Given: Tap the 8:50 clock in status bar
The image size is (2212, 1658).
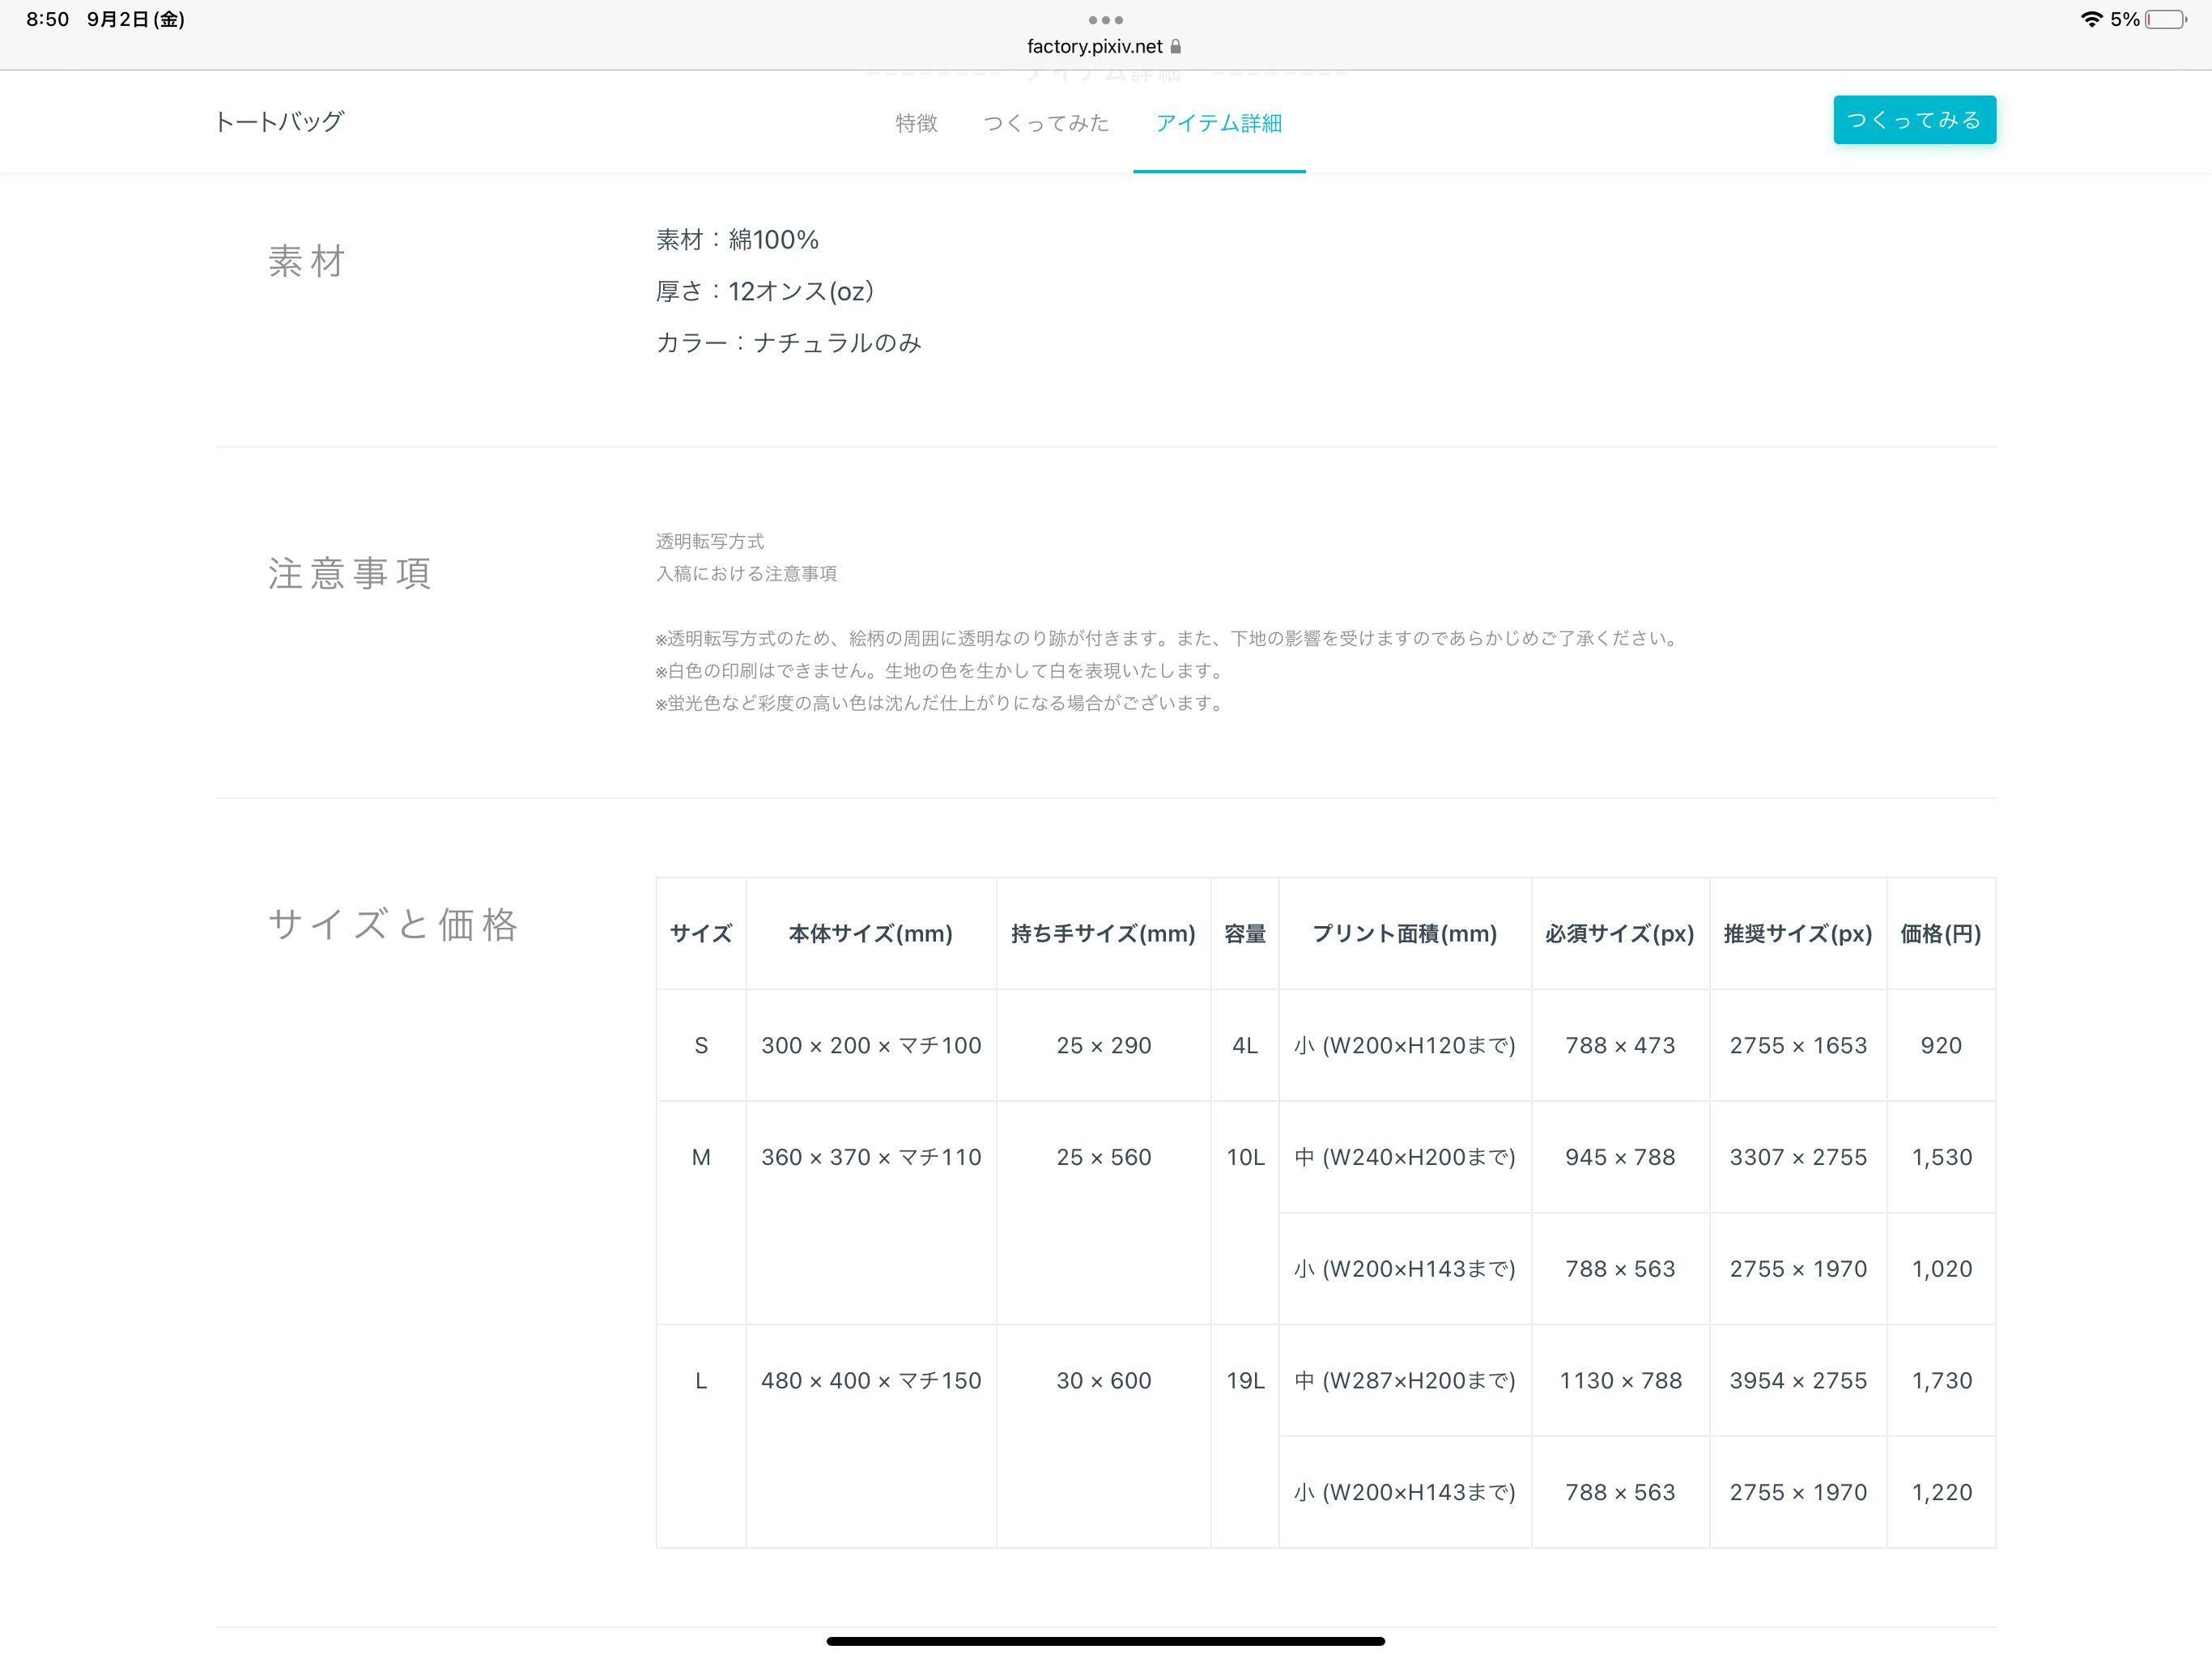Looking at the screenshot, I should (x=47, y=19).
